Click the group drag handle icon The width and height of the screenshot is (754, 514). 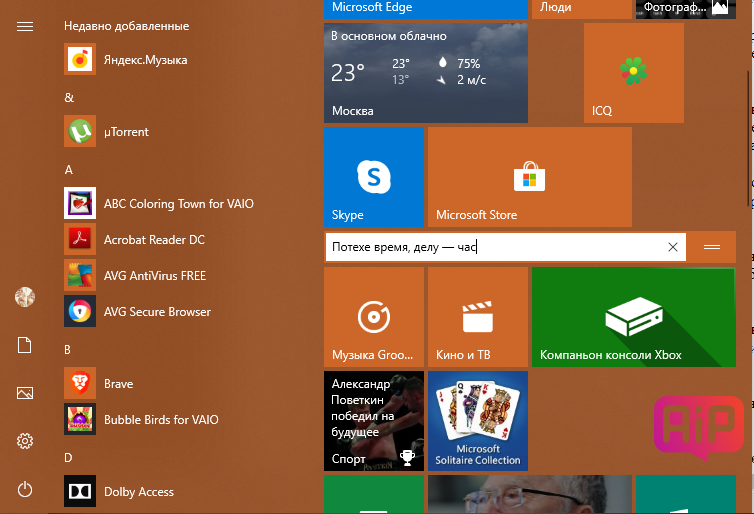[x=712, y=247]
